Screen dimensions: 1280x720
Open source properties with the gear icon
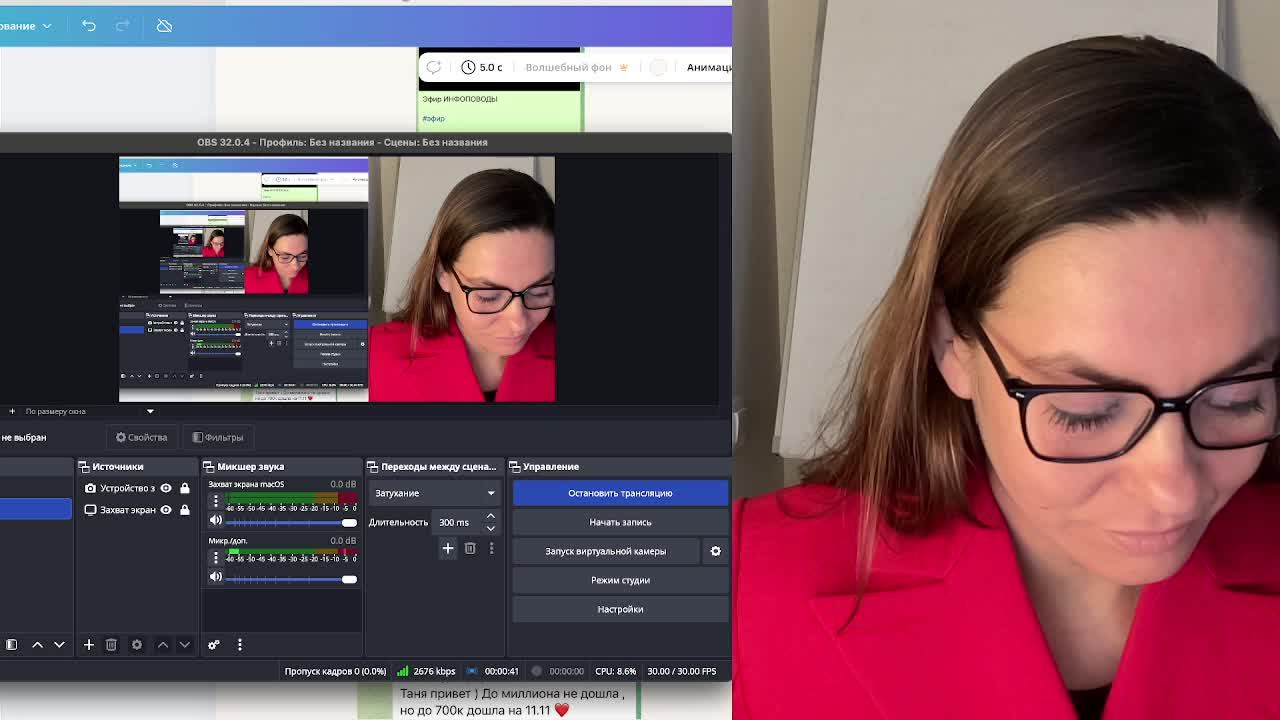137,645
